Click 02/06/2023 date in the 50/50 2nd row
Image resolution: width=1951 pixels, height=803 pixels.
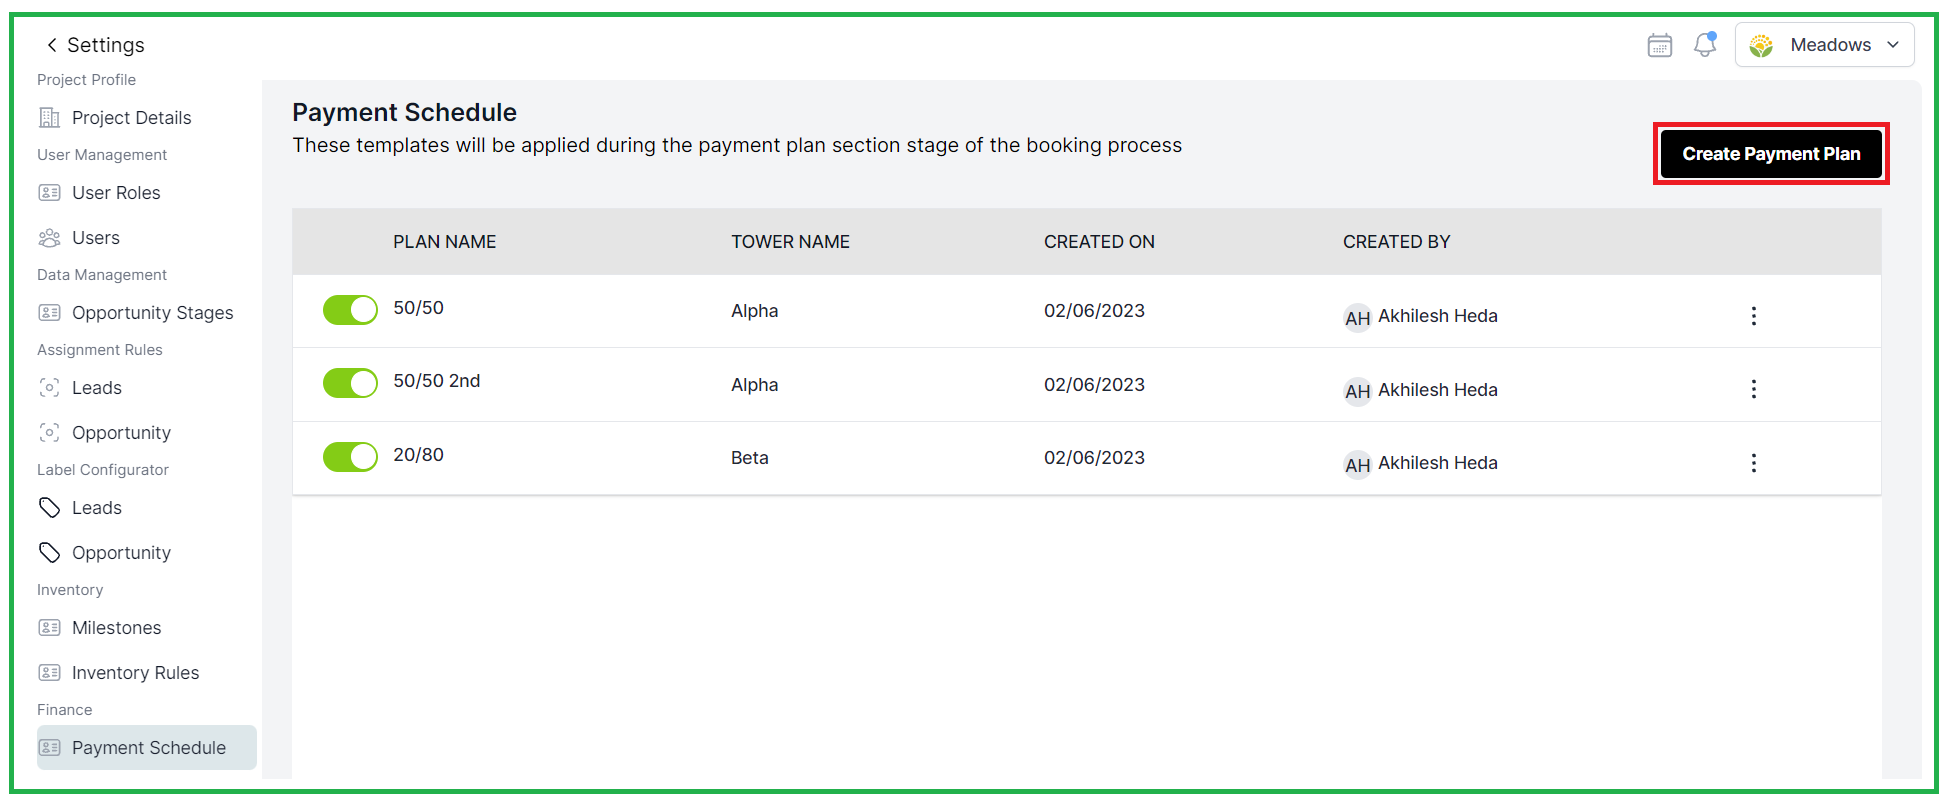[x=1094, y=385]
